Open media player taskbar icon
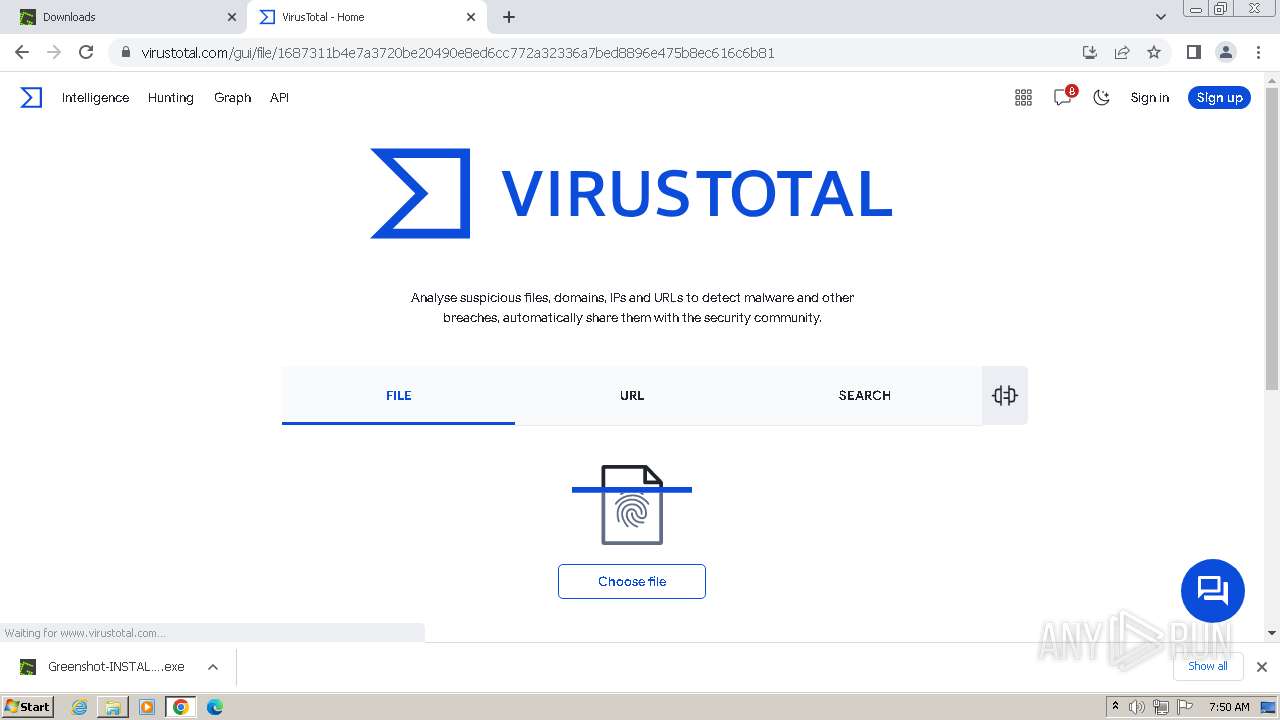 [147, 706]
